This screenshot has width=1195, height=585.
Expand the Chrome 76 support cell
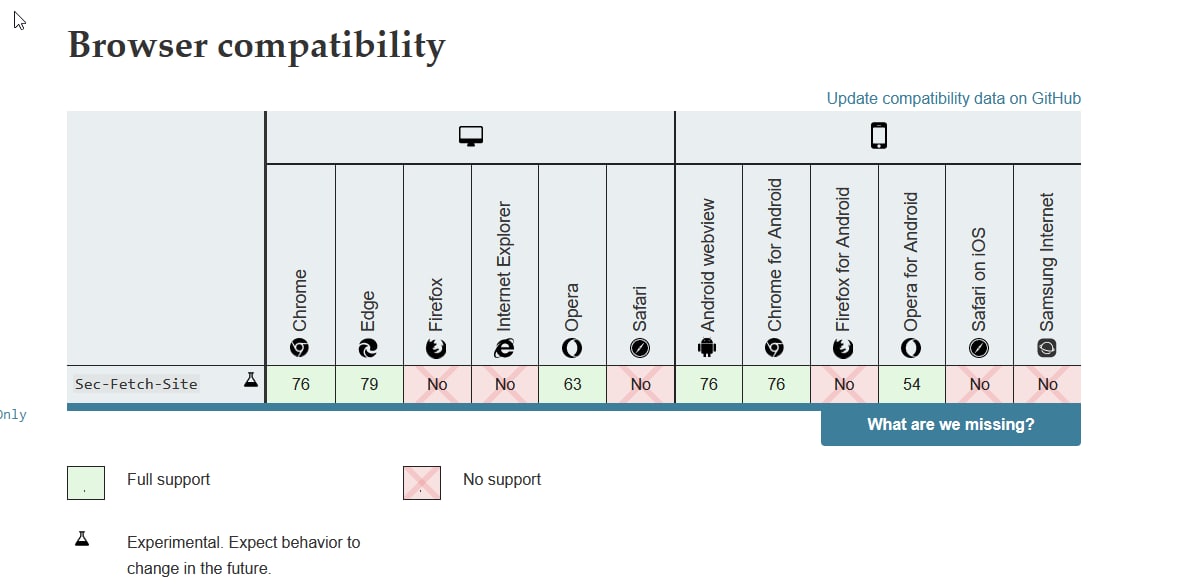click(300, 384)
